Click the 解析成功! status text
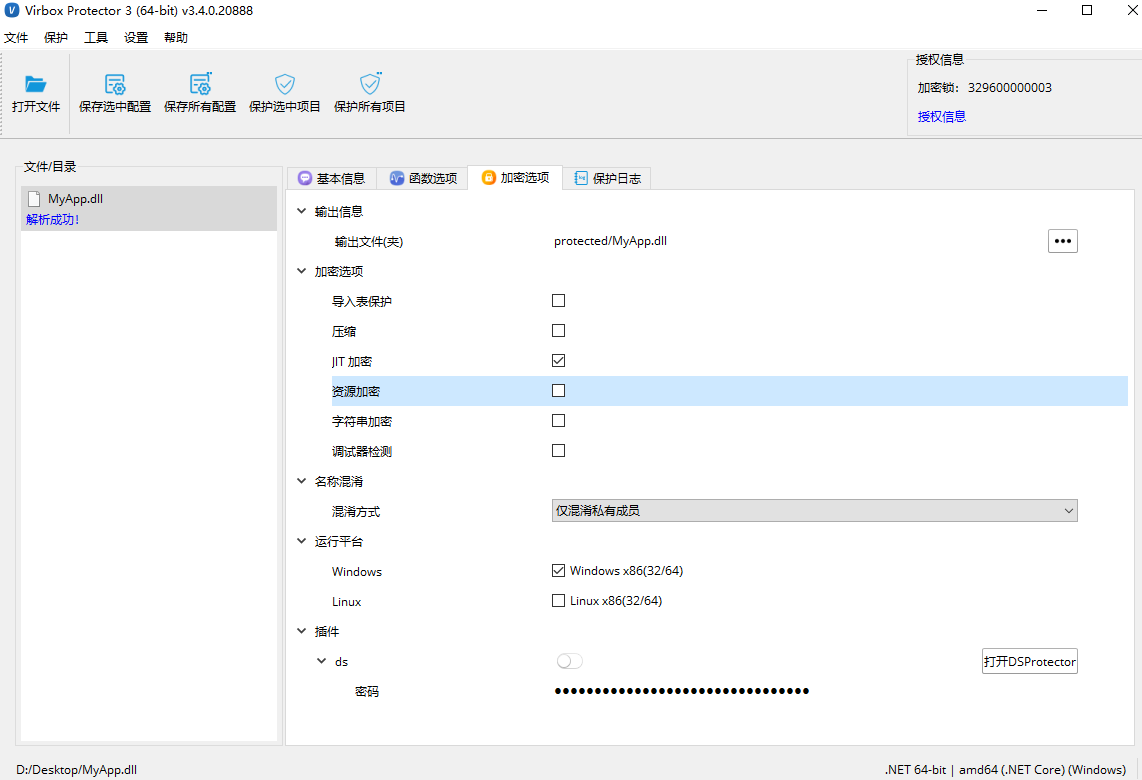This screenshot has height=780, width=1142. [52, 219]
